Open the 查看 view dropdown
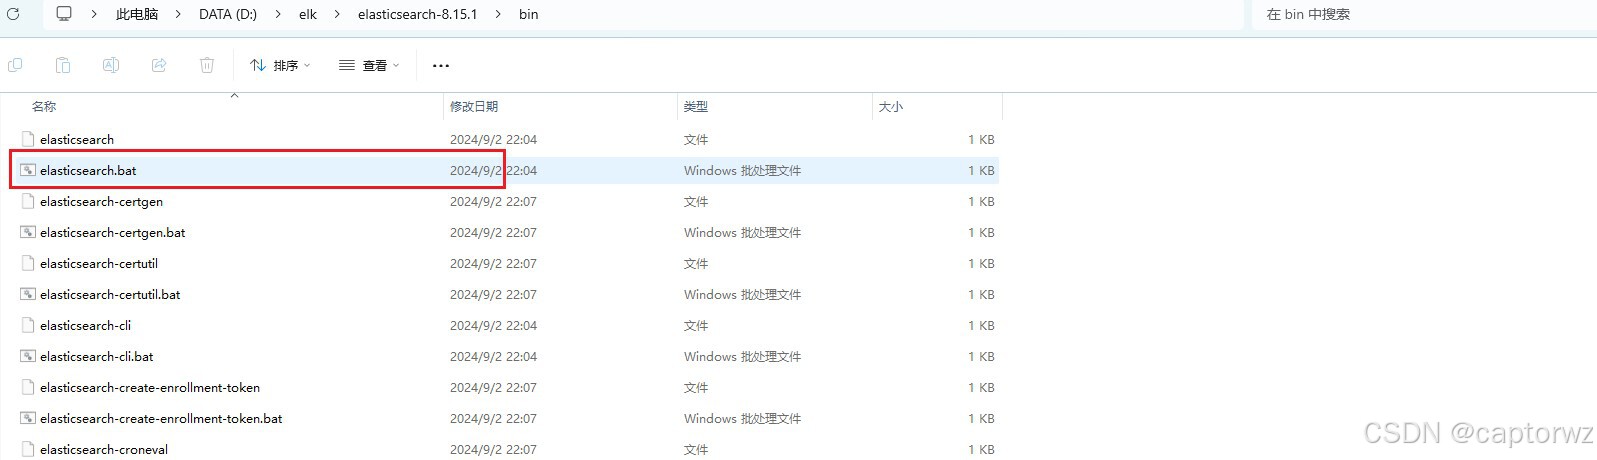The height and width of the screenshot is (460, 1597). (x=369, y=65)
